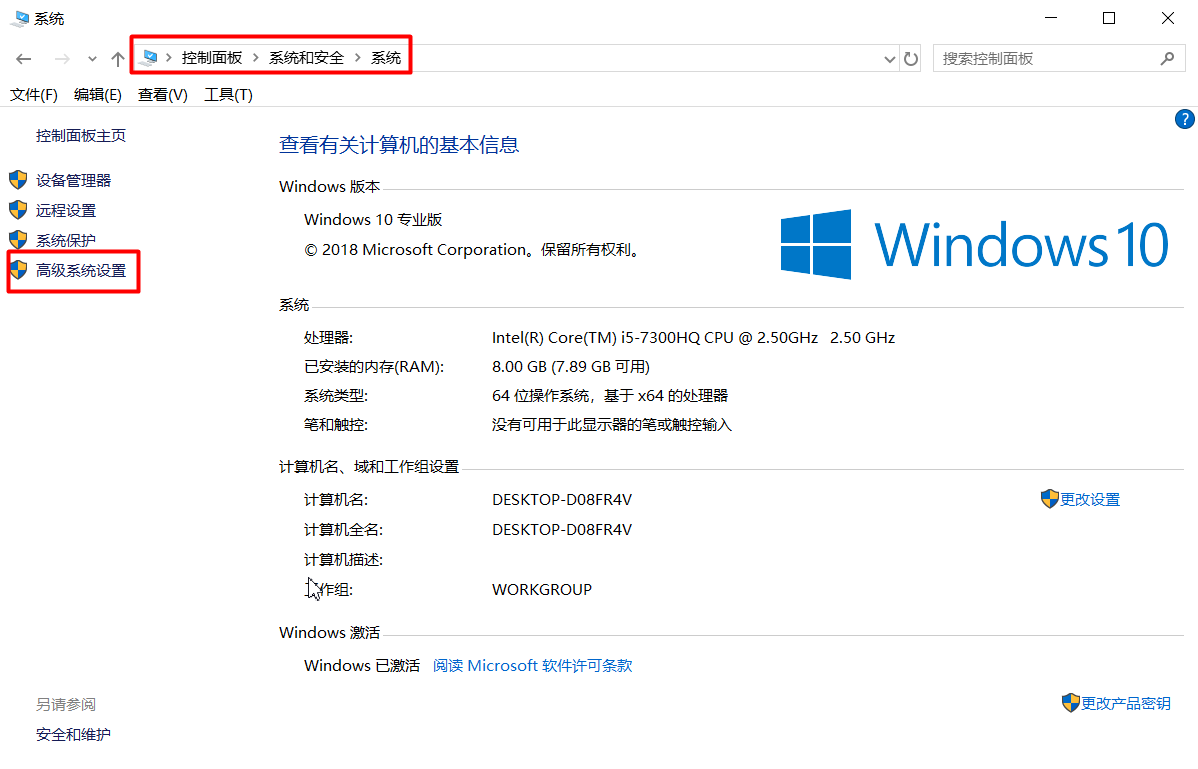
Task: Expand chevron after 系统和安全 in breadcrumb
Action: pos(357,57)
